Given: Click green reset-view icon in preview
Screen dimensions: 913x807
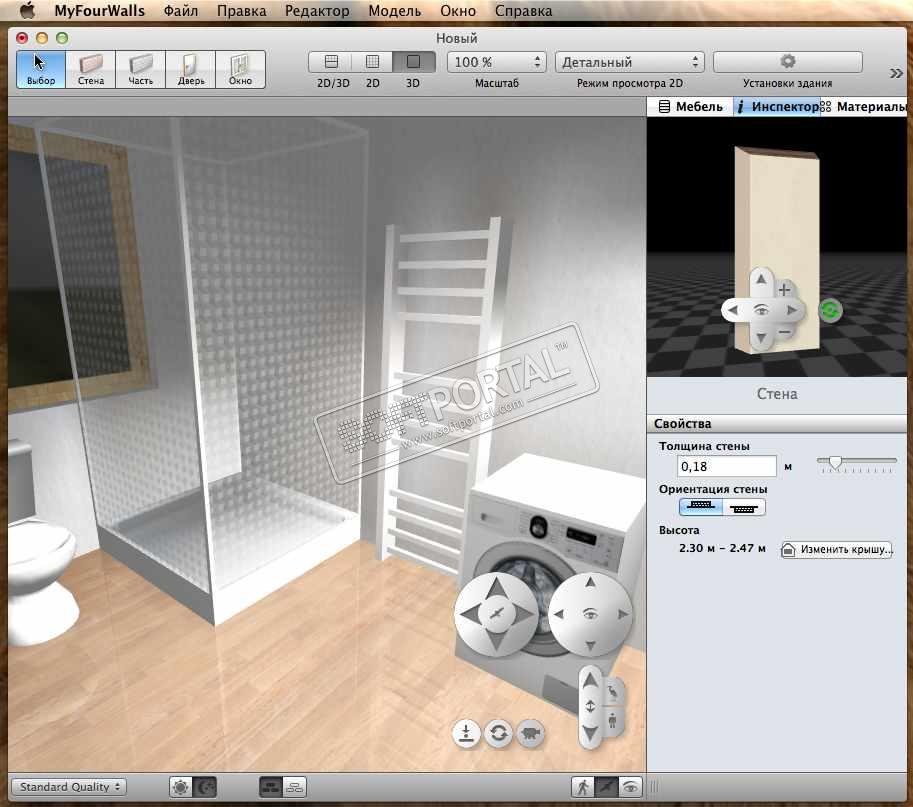Looking at the screenshot, I should point(830,310).
